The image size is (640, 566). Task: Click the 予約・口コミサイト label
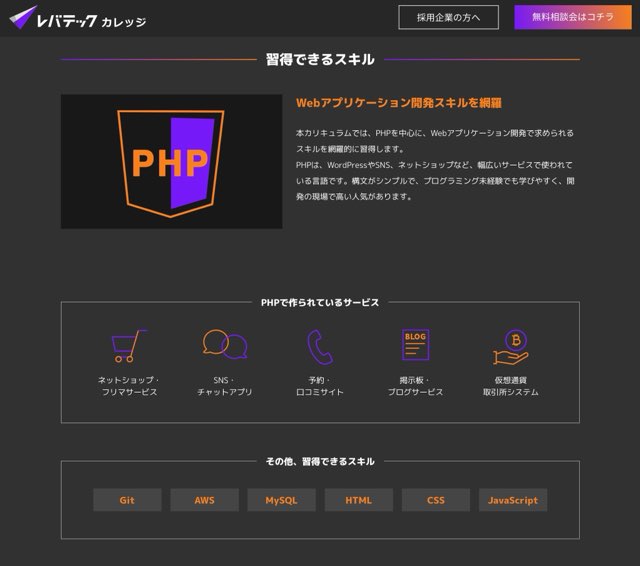tap(320, 386)
